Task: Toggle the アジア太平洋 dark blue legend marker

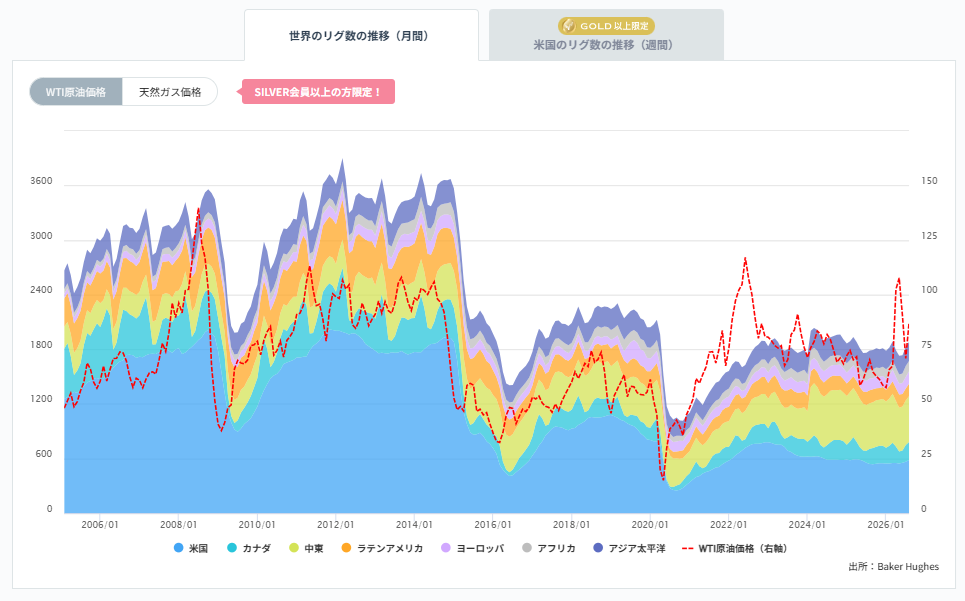Action: [x=598, y=547]
